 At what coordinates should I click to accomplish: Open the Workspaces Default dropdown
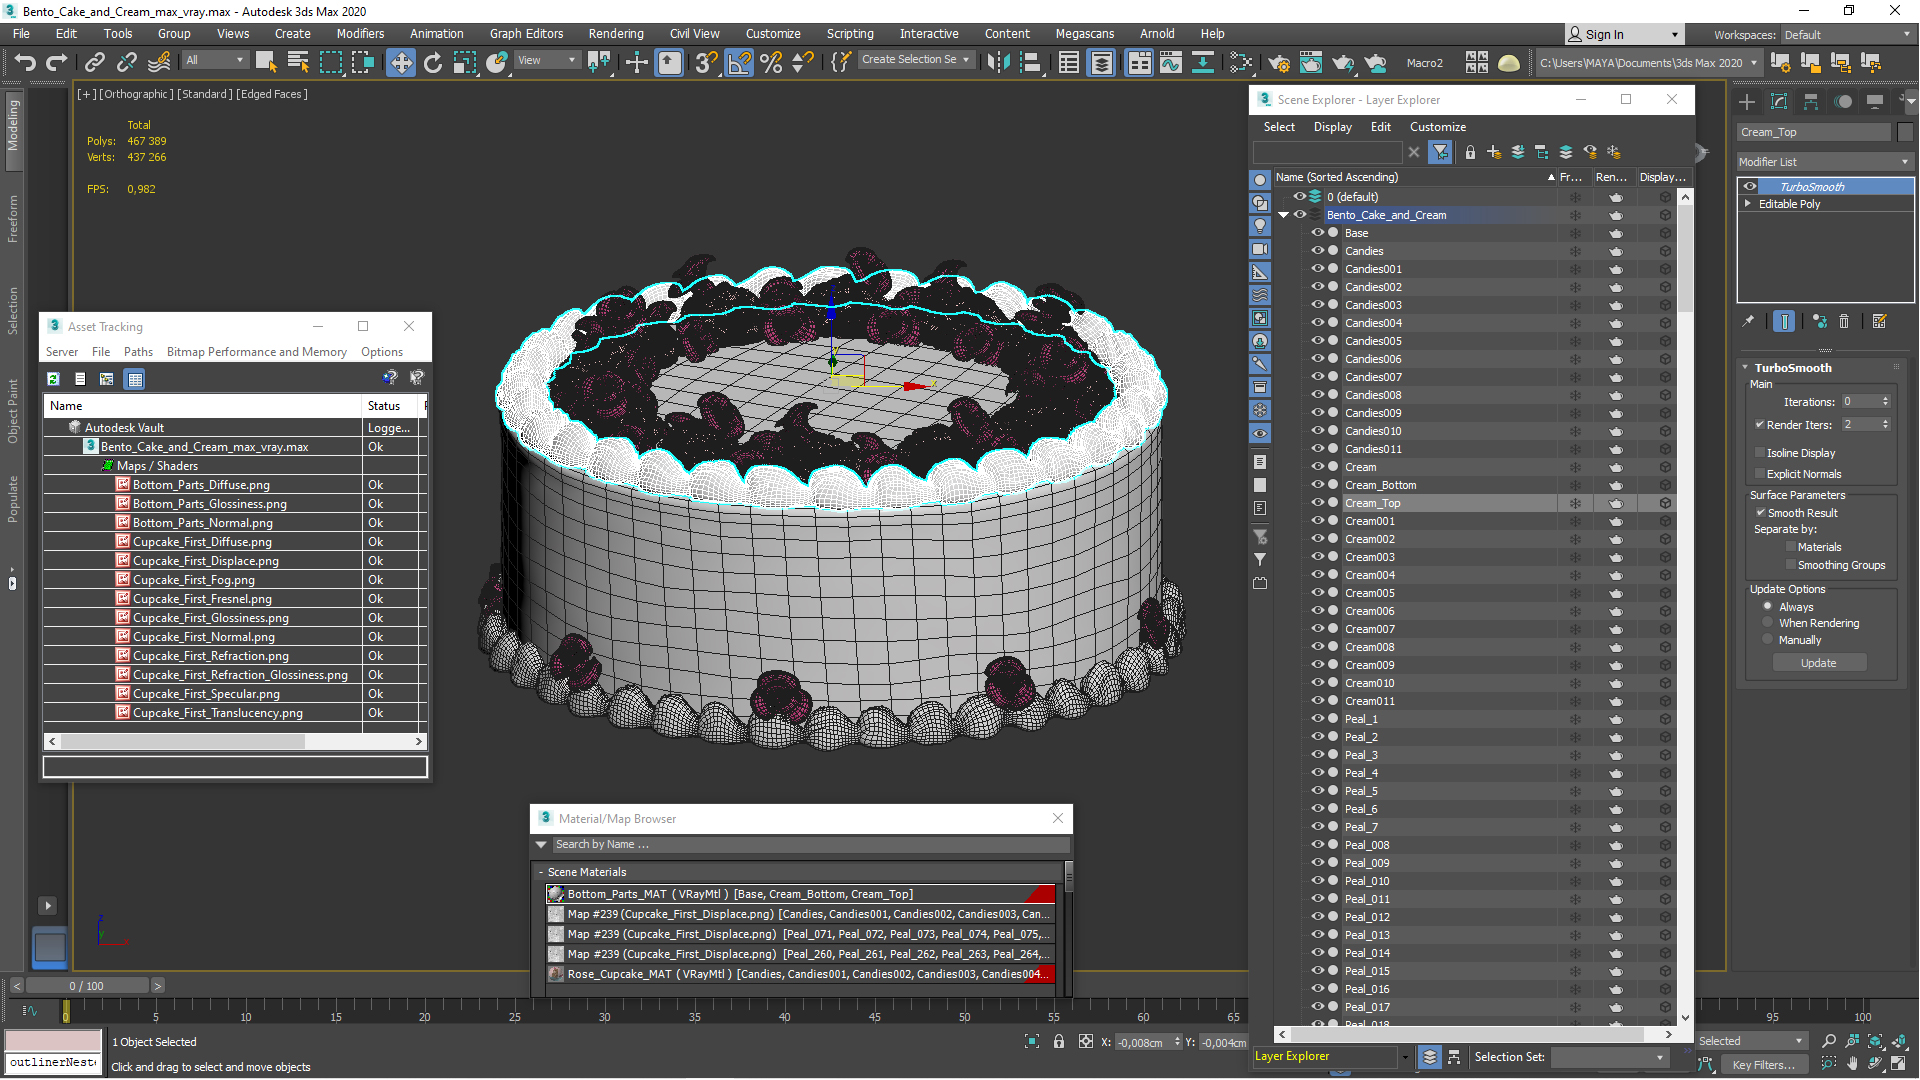point(1846,34)
